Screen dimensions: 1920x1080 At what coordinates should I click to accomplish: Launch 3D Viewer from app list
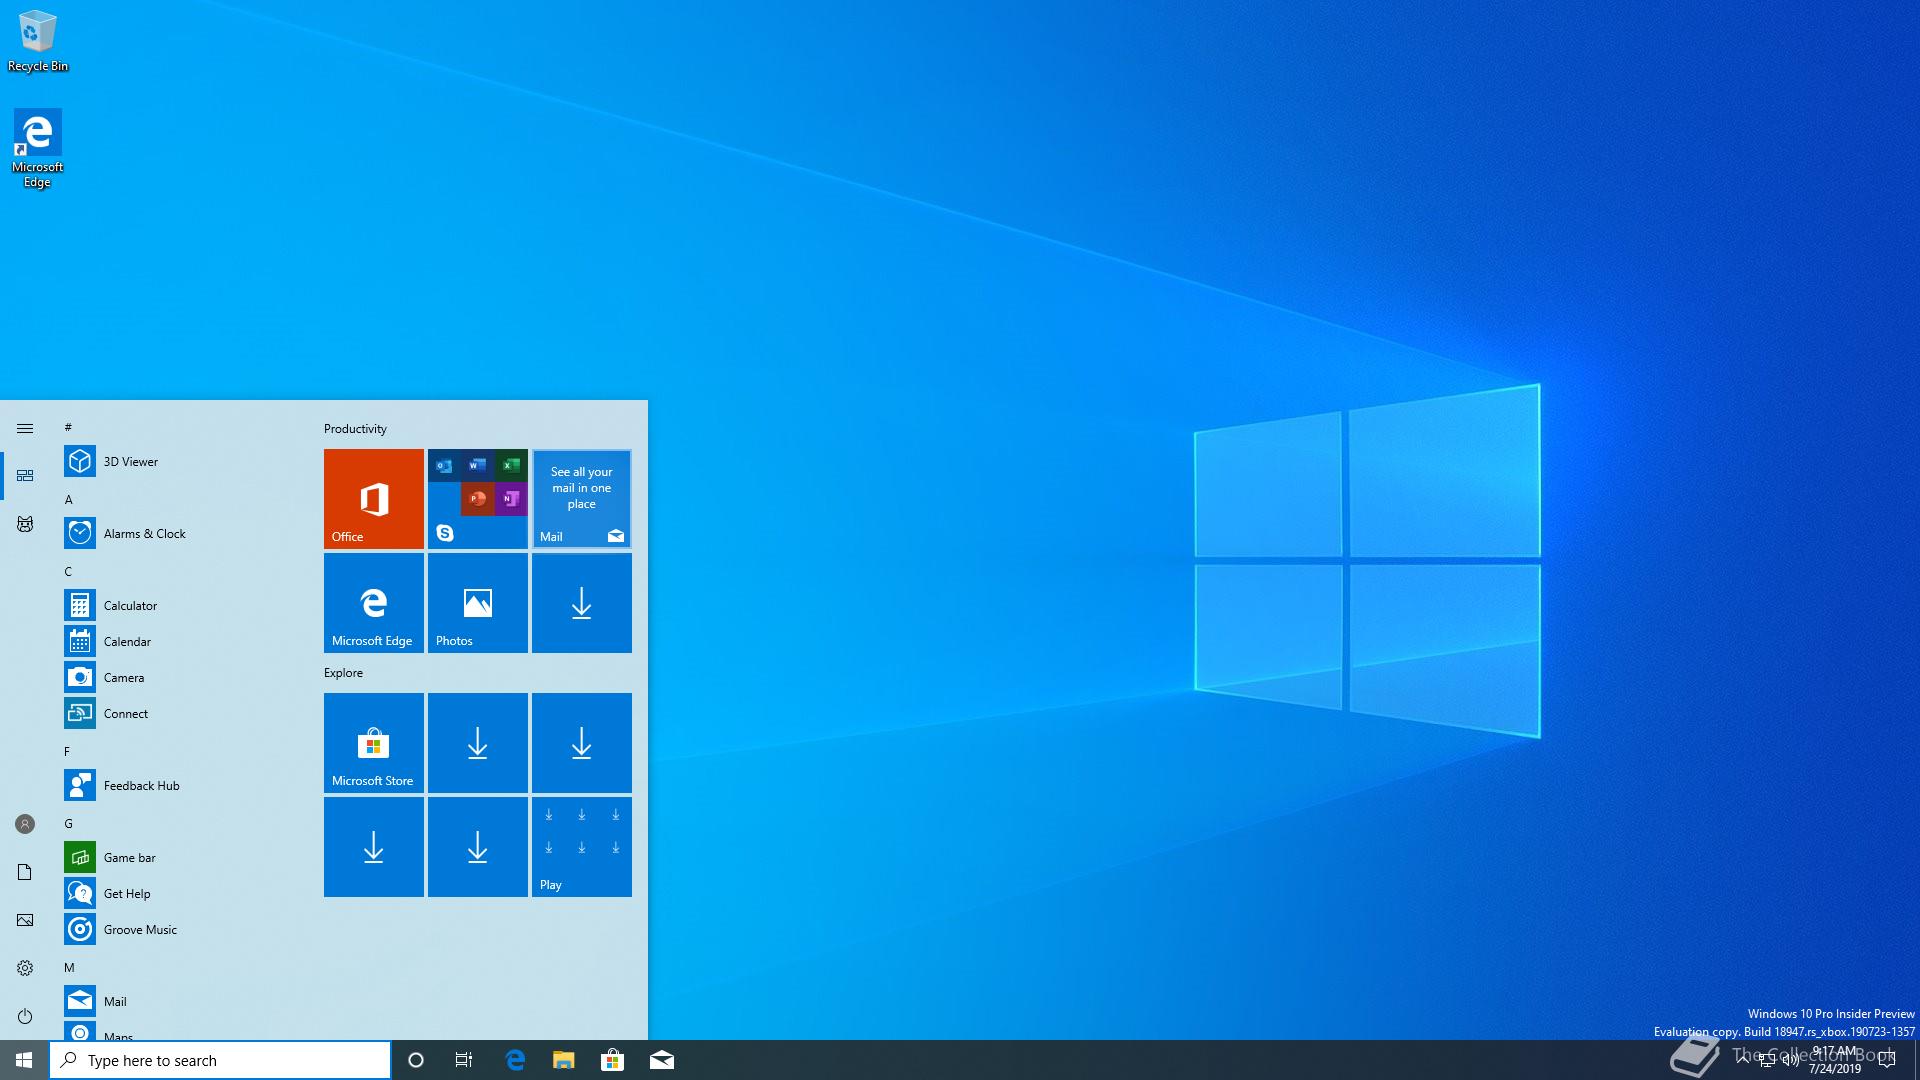(180, 461)
